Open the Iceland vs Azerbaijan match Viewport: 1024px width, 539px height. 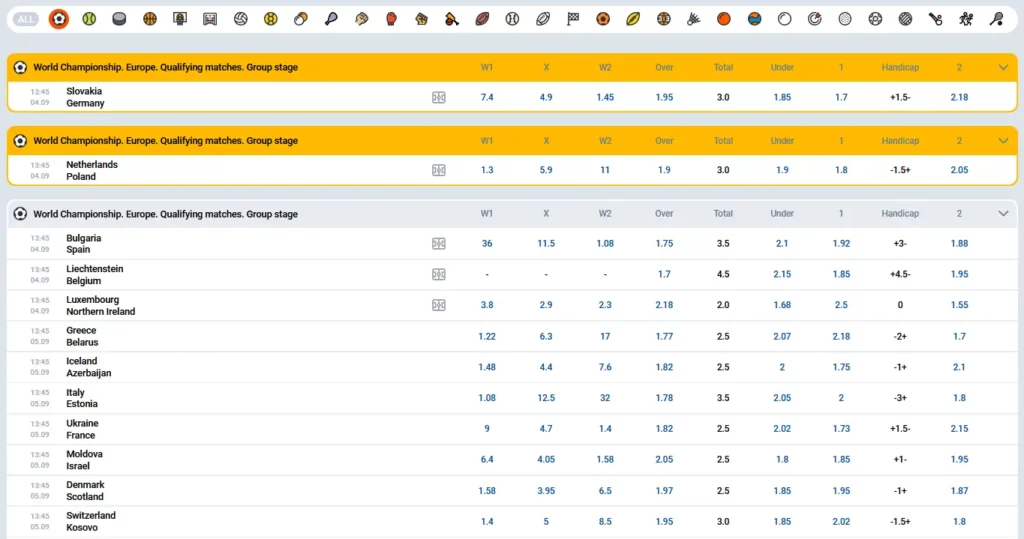tap(89, 367)
